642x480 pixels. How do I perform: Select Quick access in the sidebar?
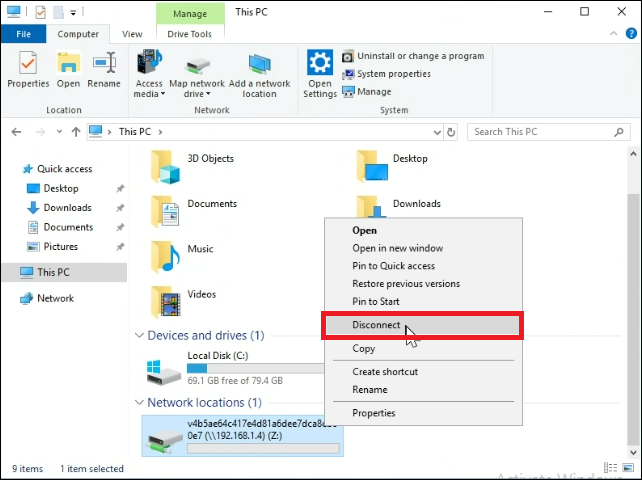(x=57, y=169)
